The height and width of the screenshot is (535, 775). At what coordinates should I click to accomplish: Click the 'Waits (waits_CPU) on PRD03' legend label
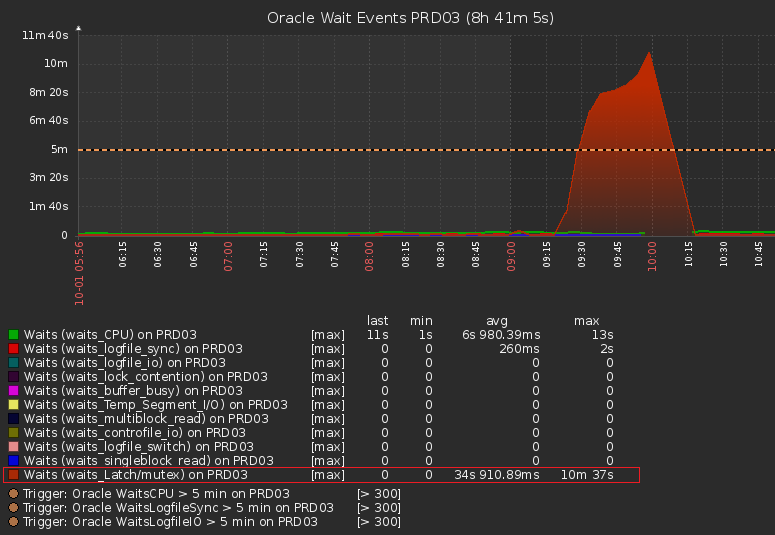tap(110, 335)
